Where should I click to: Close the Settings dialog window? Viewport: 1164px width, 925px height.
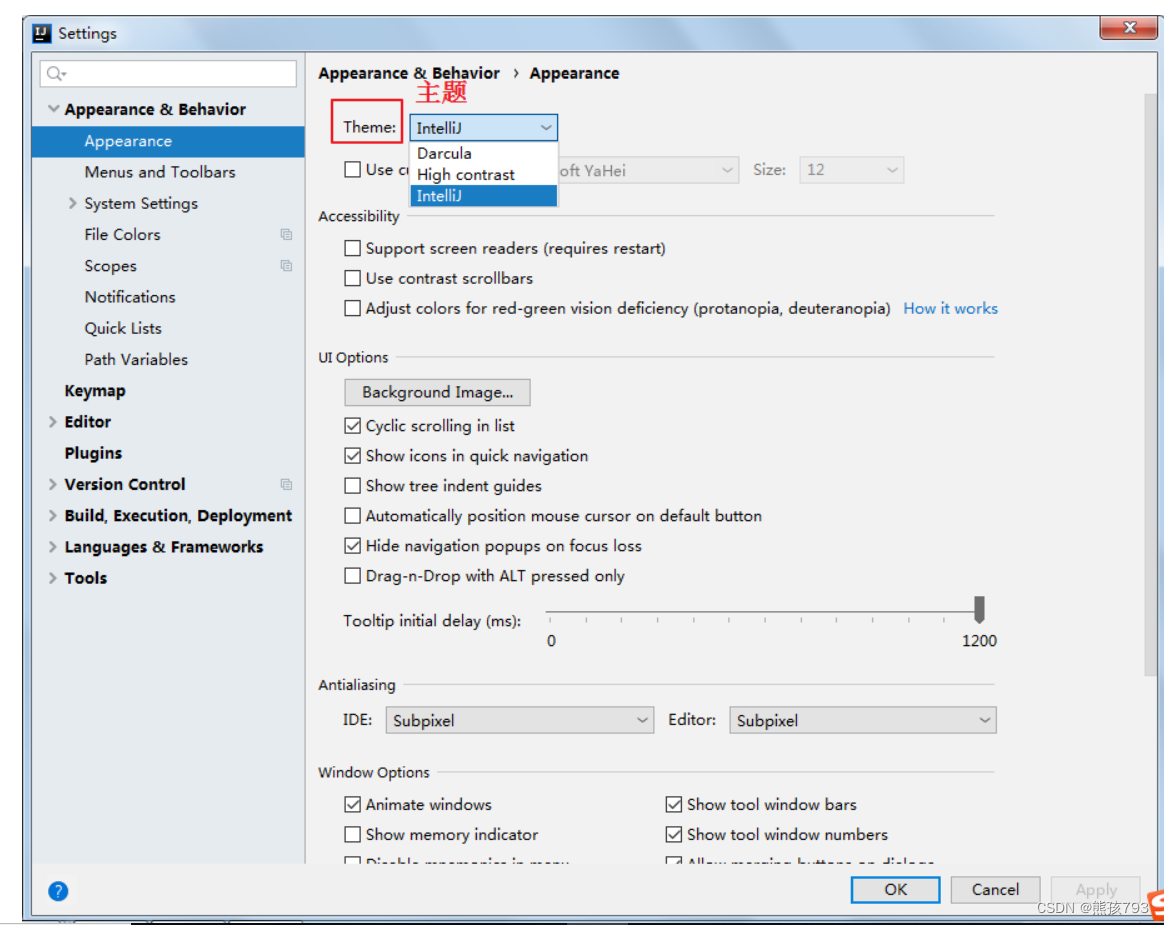tap(1128, 27)
